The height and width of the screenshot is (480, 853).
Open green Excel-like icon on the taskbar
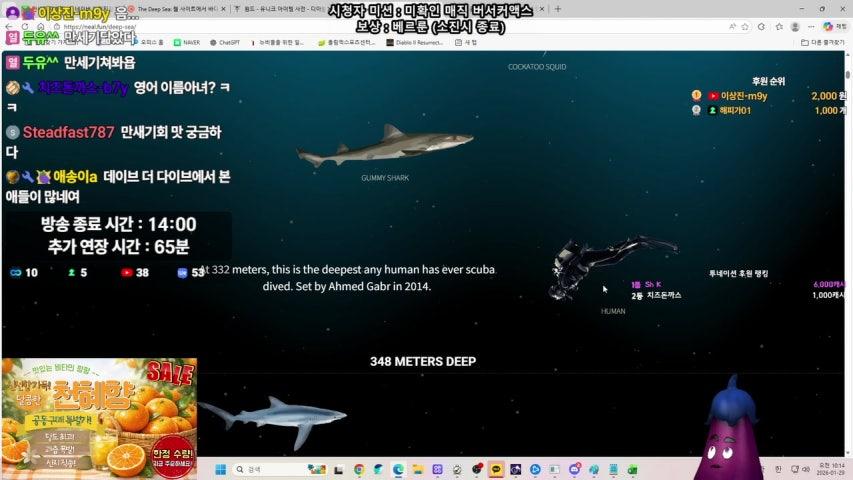coord(633,470)
